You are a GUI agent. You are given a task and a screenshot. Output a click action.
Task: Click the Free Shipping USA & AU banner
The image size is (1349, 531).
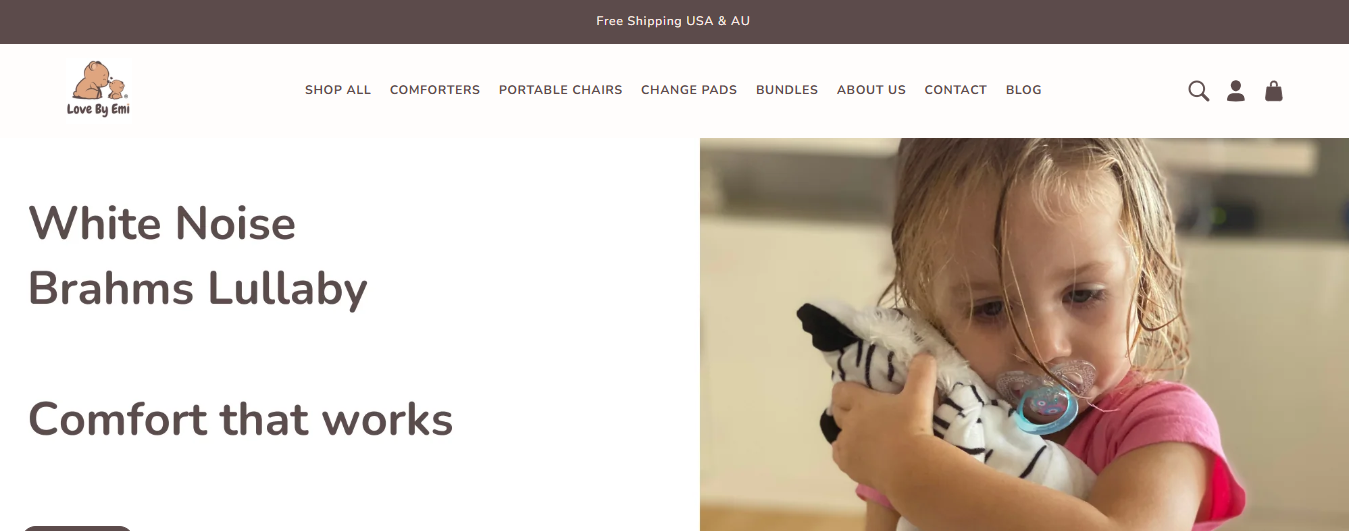click(x=673, y=21)
